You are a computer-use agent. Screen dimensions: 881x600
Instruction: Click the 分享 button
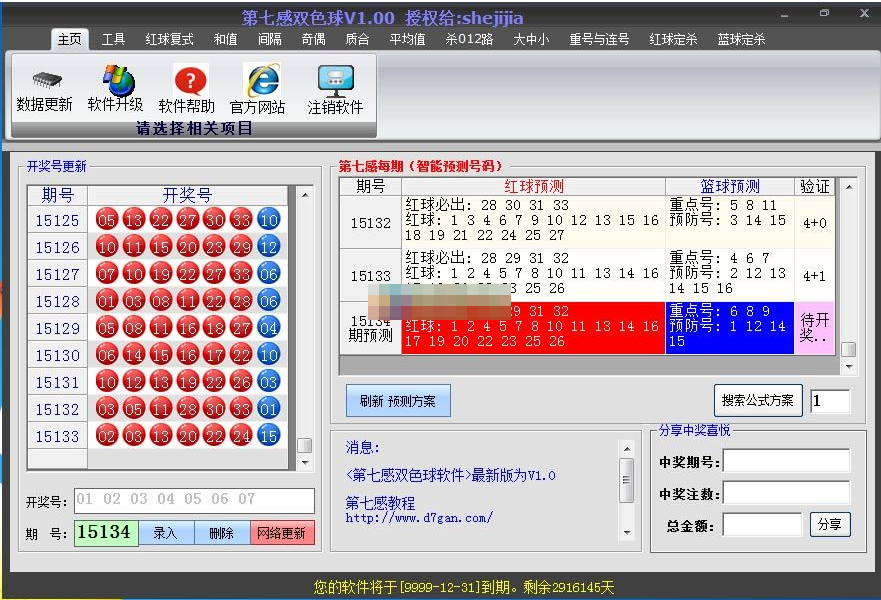point(830,524)
